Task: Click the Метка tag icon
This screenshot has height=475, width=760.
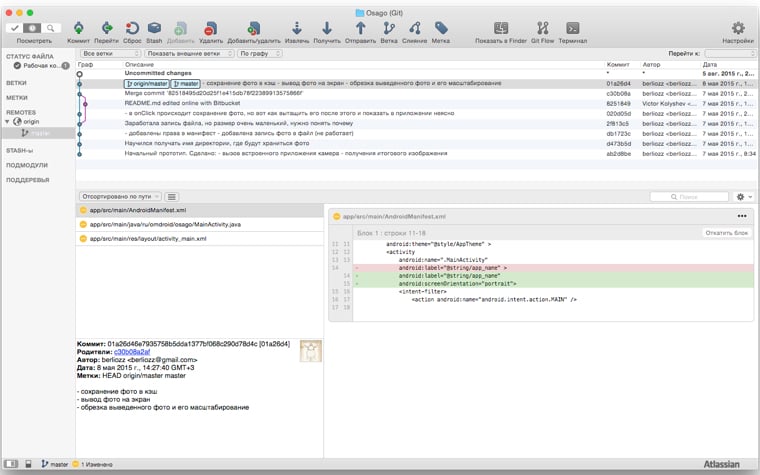Action: pyautogui.click(x=441, y=28)
